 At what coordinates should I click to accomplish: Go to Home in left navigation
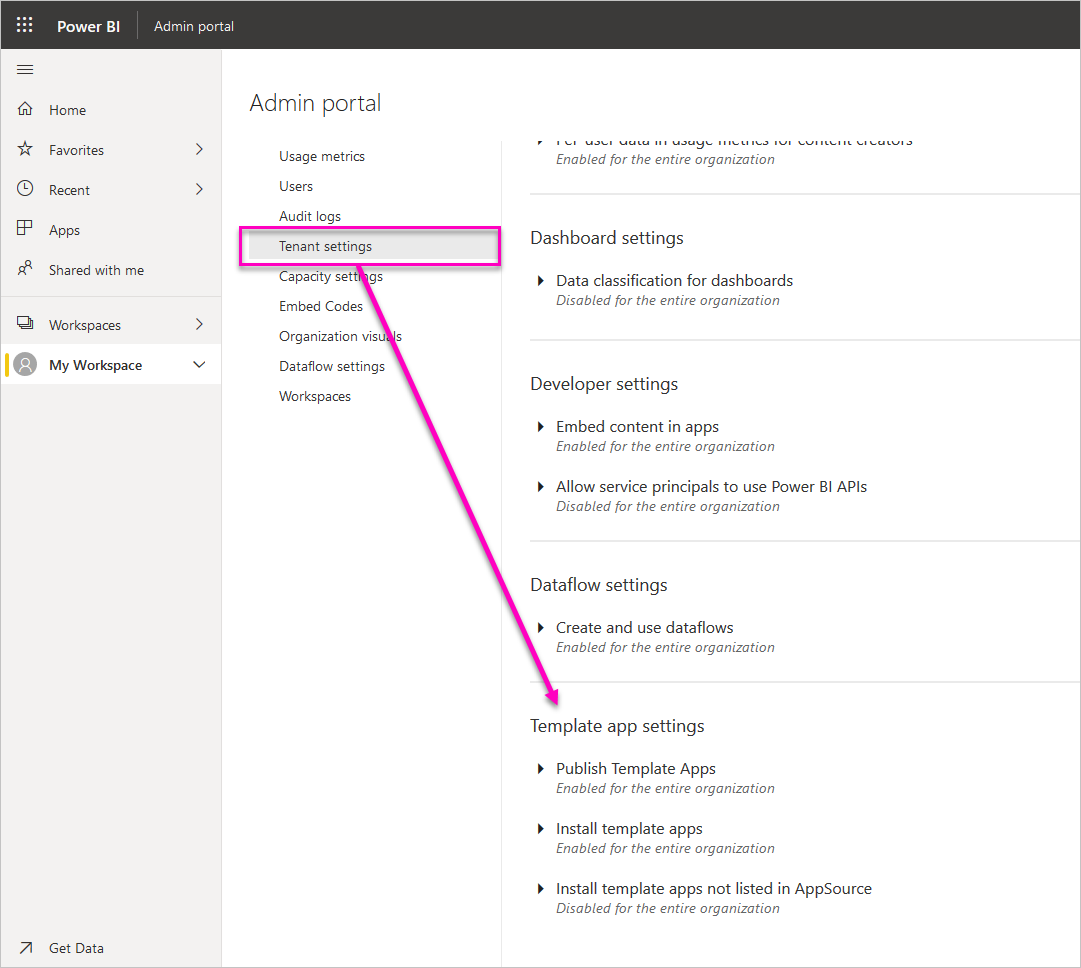(68, 110)
